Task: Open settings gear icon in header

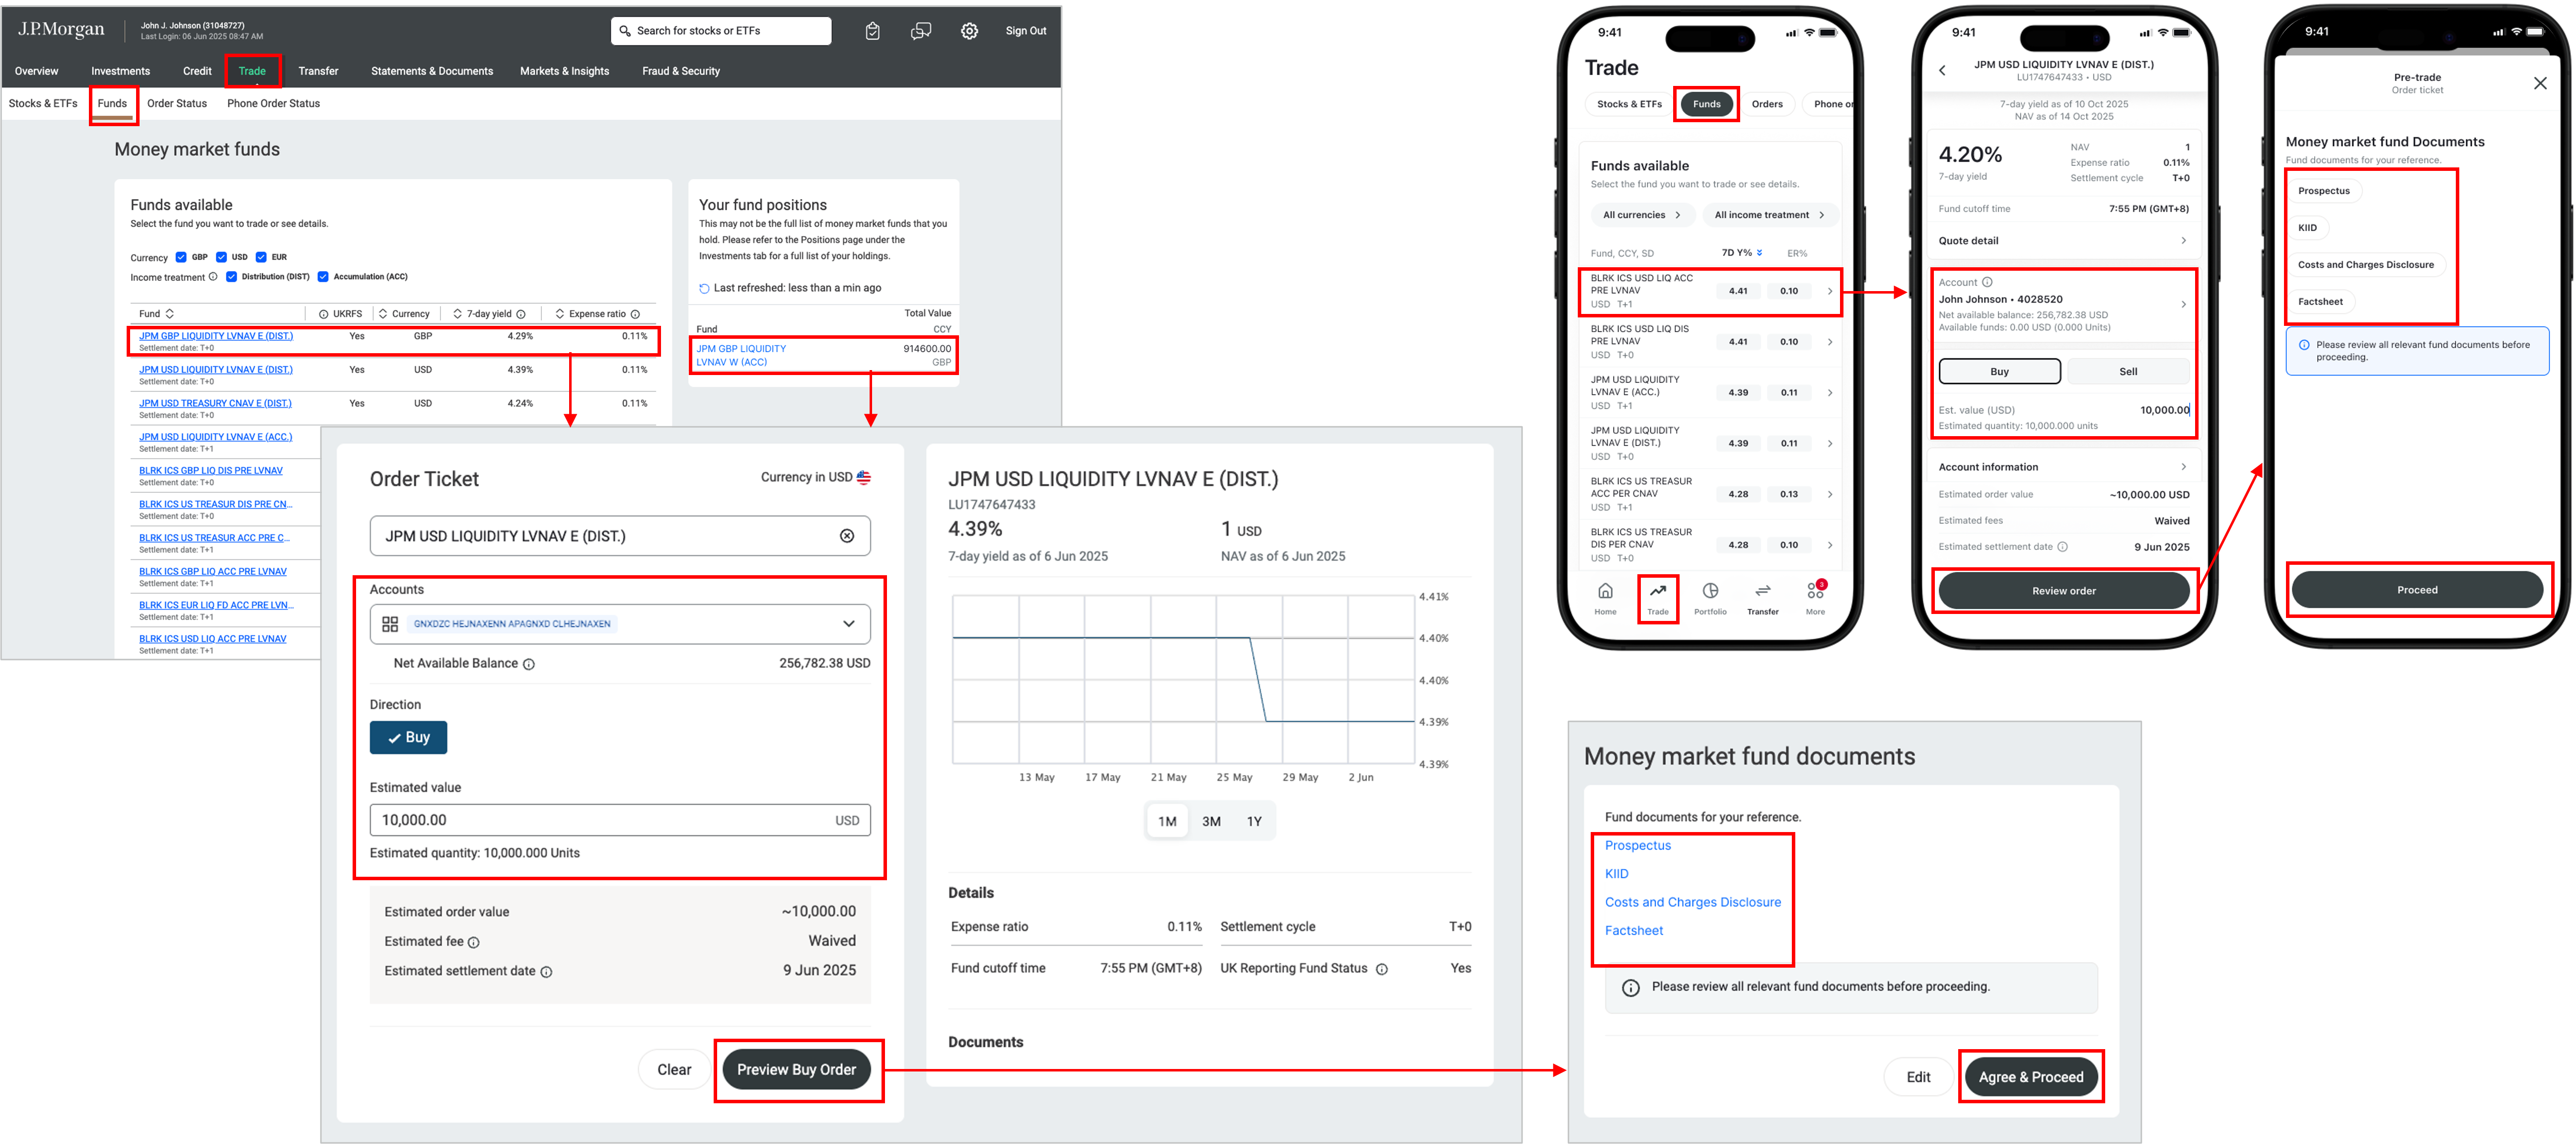Action: tap(969, 31)
